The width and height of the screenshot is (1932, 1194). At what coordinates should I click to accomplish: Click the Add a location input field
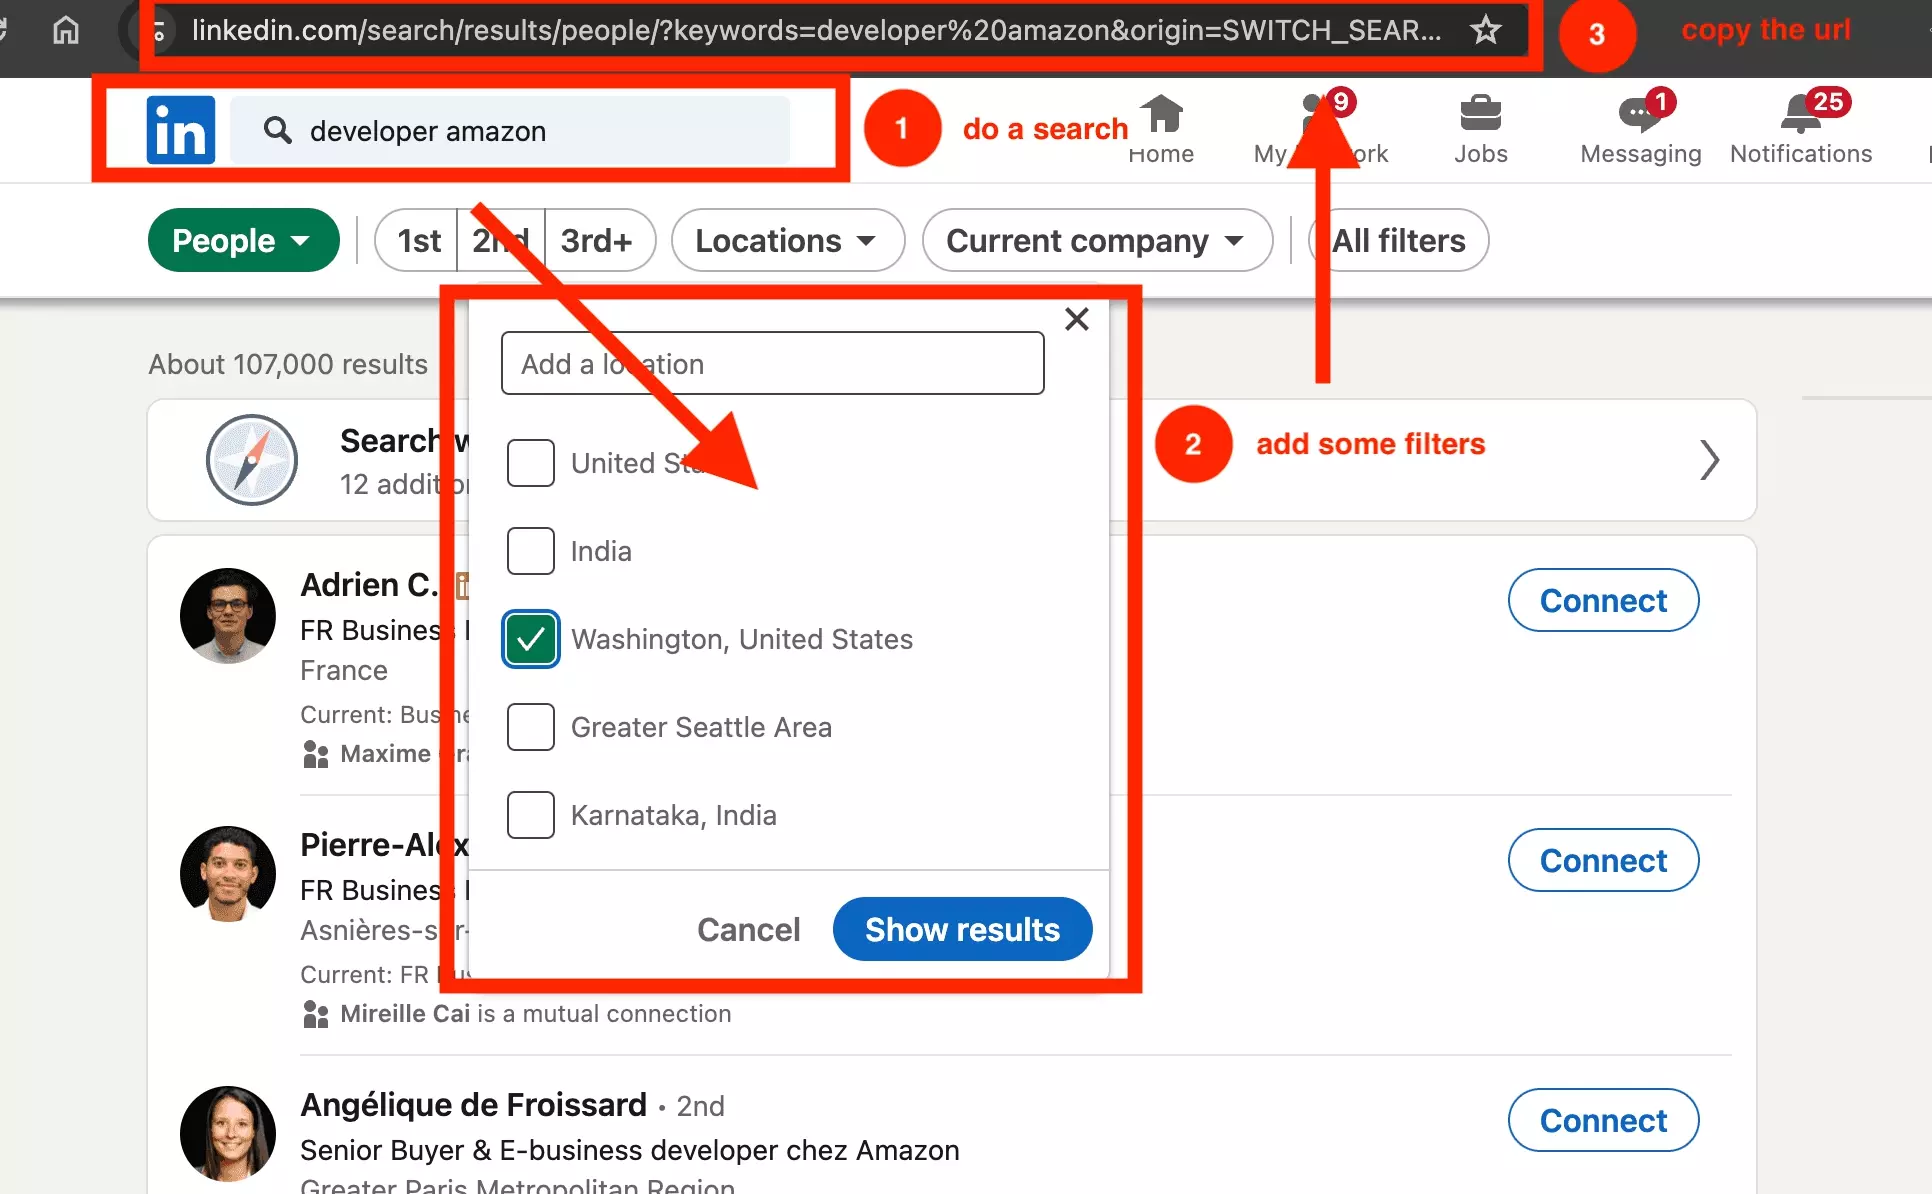pyautogui.click(x=771, y=363)
